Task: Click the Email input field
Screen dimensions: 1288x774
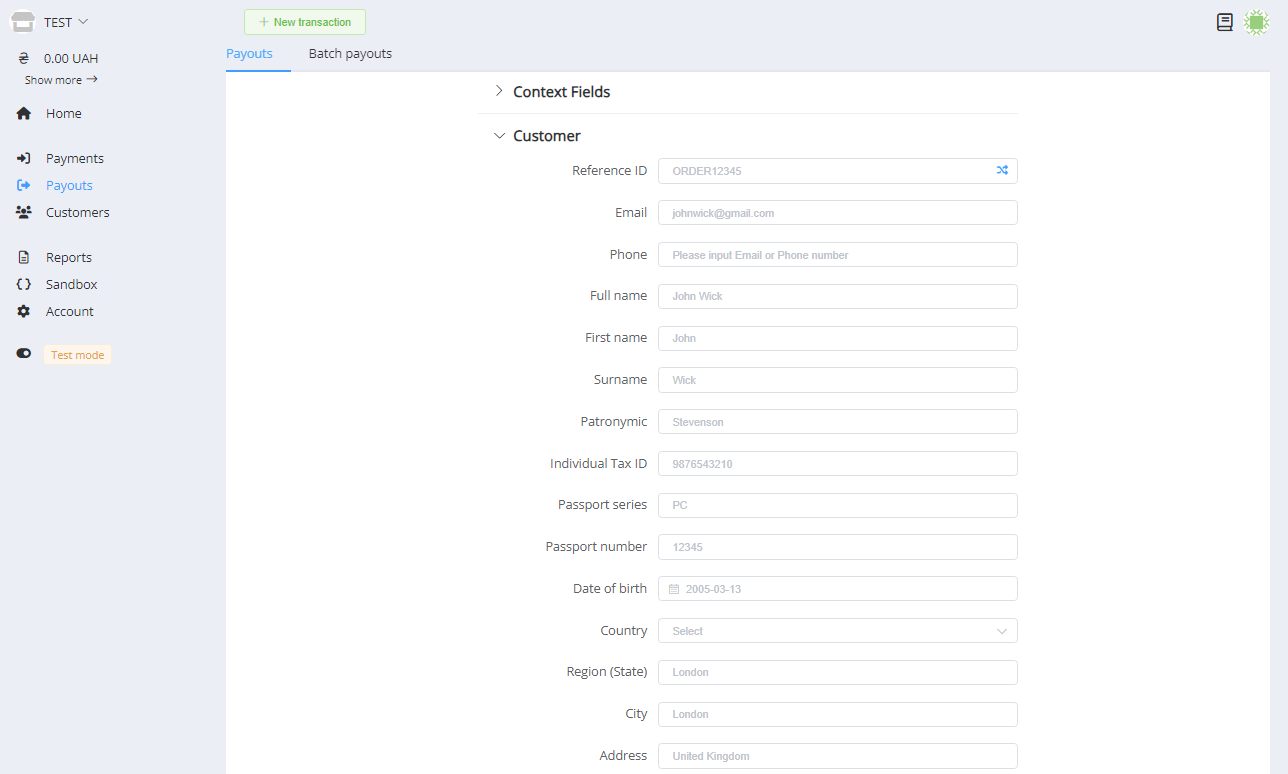Action: 837,213
